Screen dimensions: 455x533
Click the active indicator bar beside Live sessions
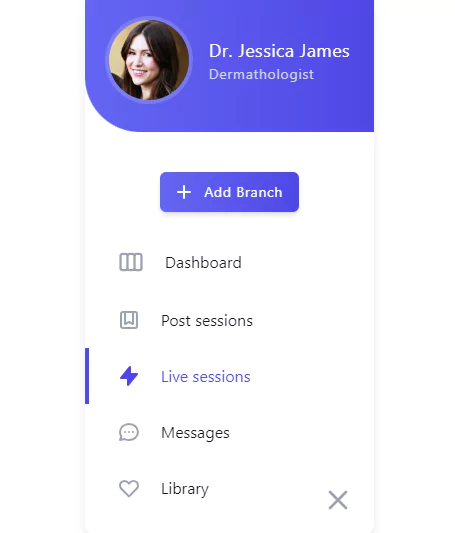pyautogui.click(x=87, y=376)
